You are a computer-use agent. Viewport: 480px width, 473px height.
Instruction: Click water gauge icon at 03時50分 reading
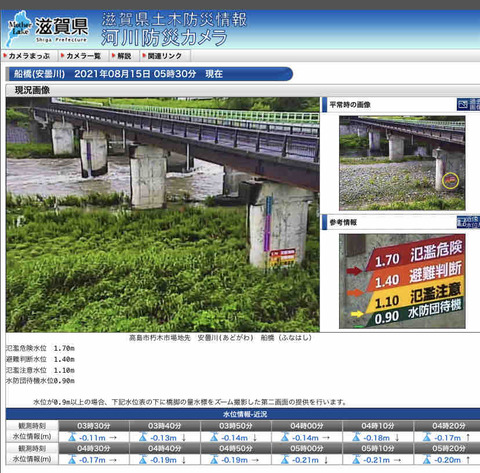[x=214, y=437]
